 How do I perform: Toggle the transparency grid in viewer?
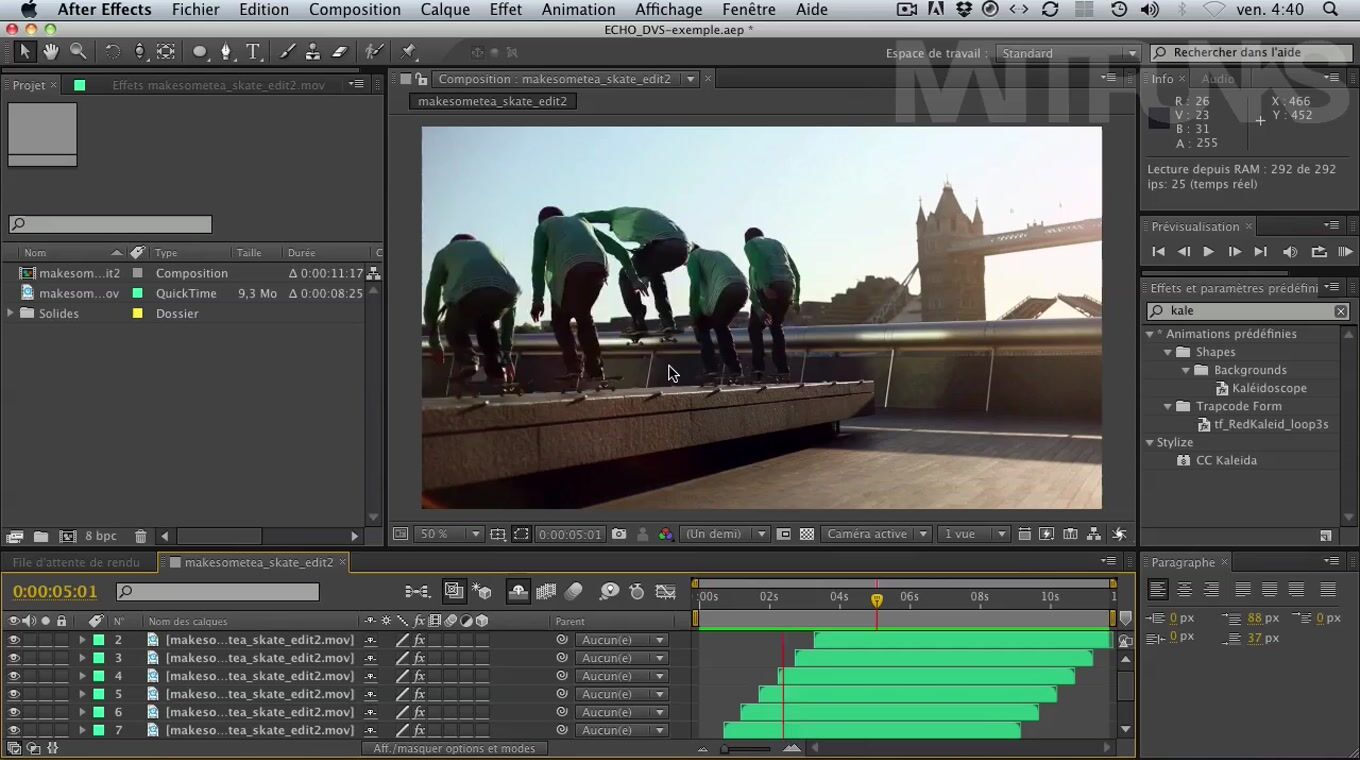807,535
